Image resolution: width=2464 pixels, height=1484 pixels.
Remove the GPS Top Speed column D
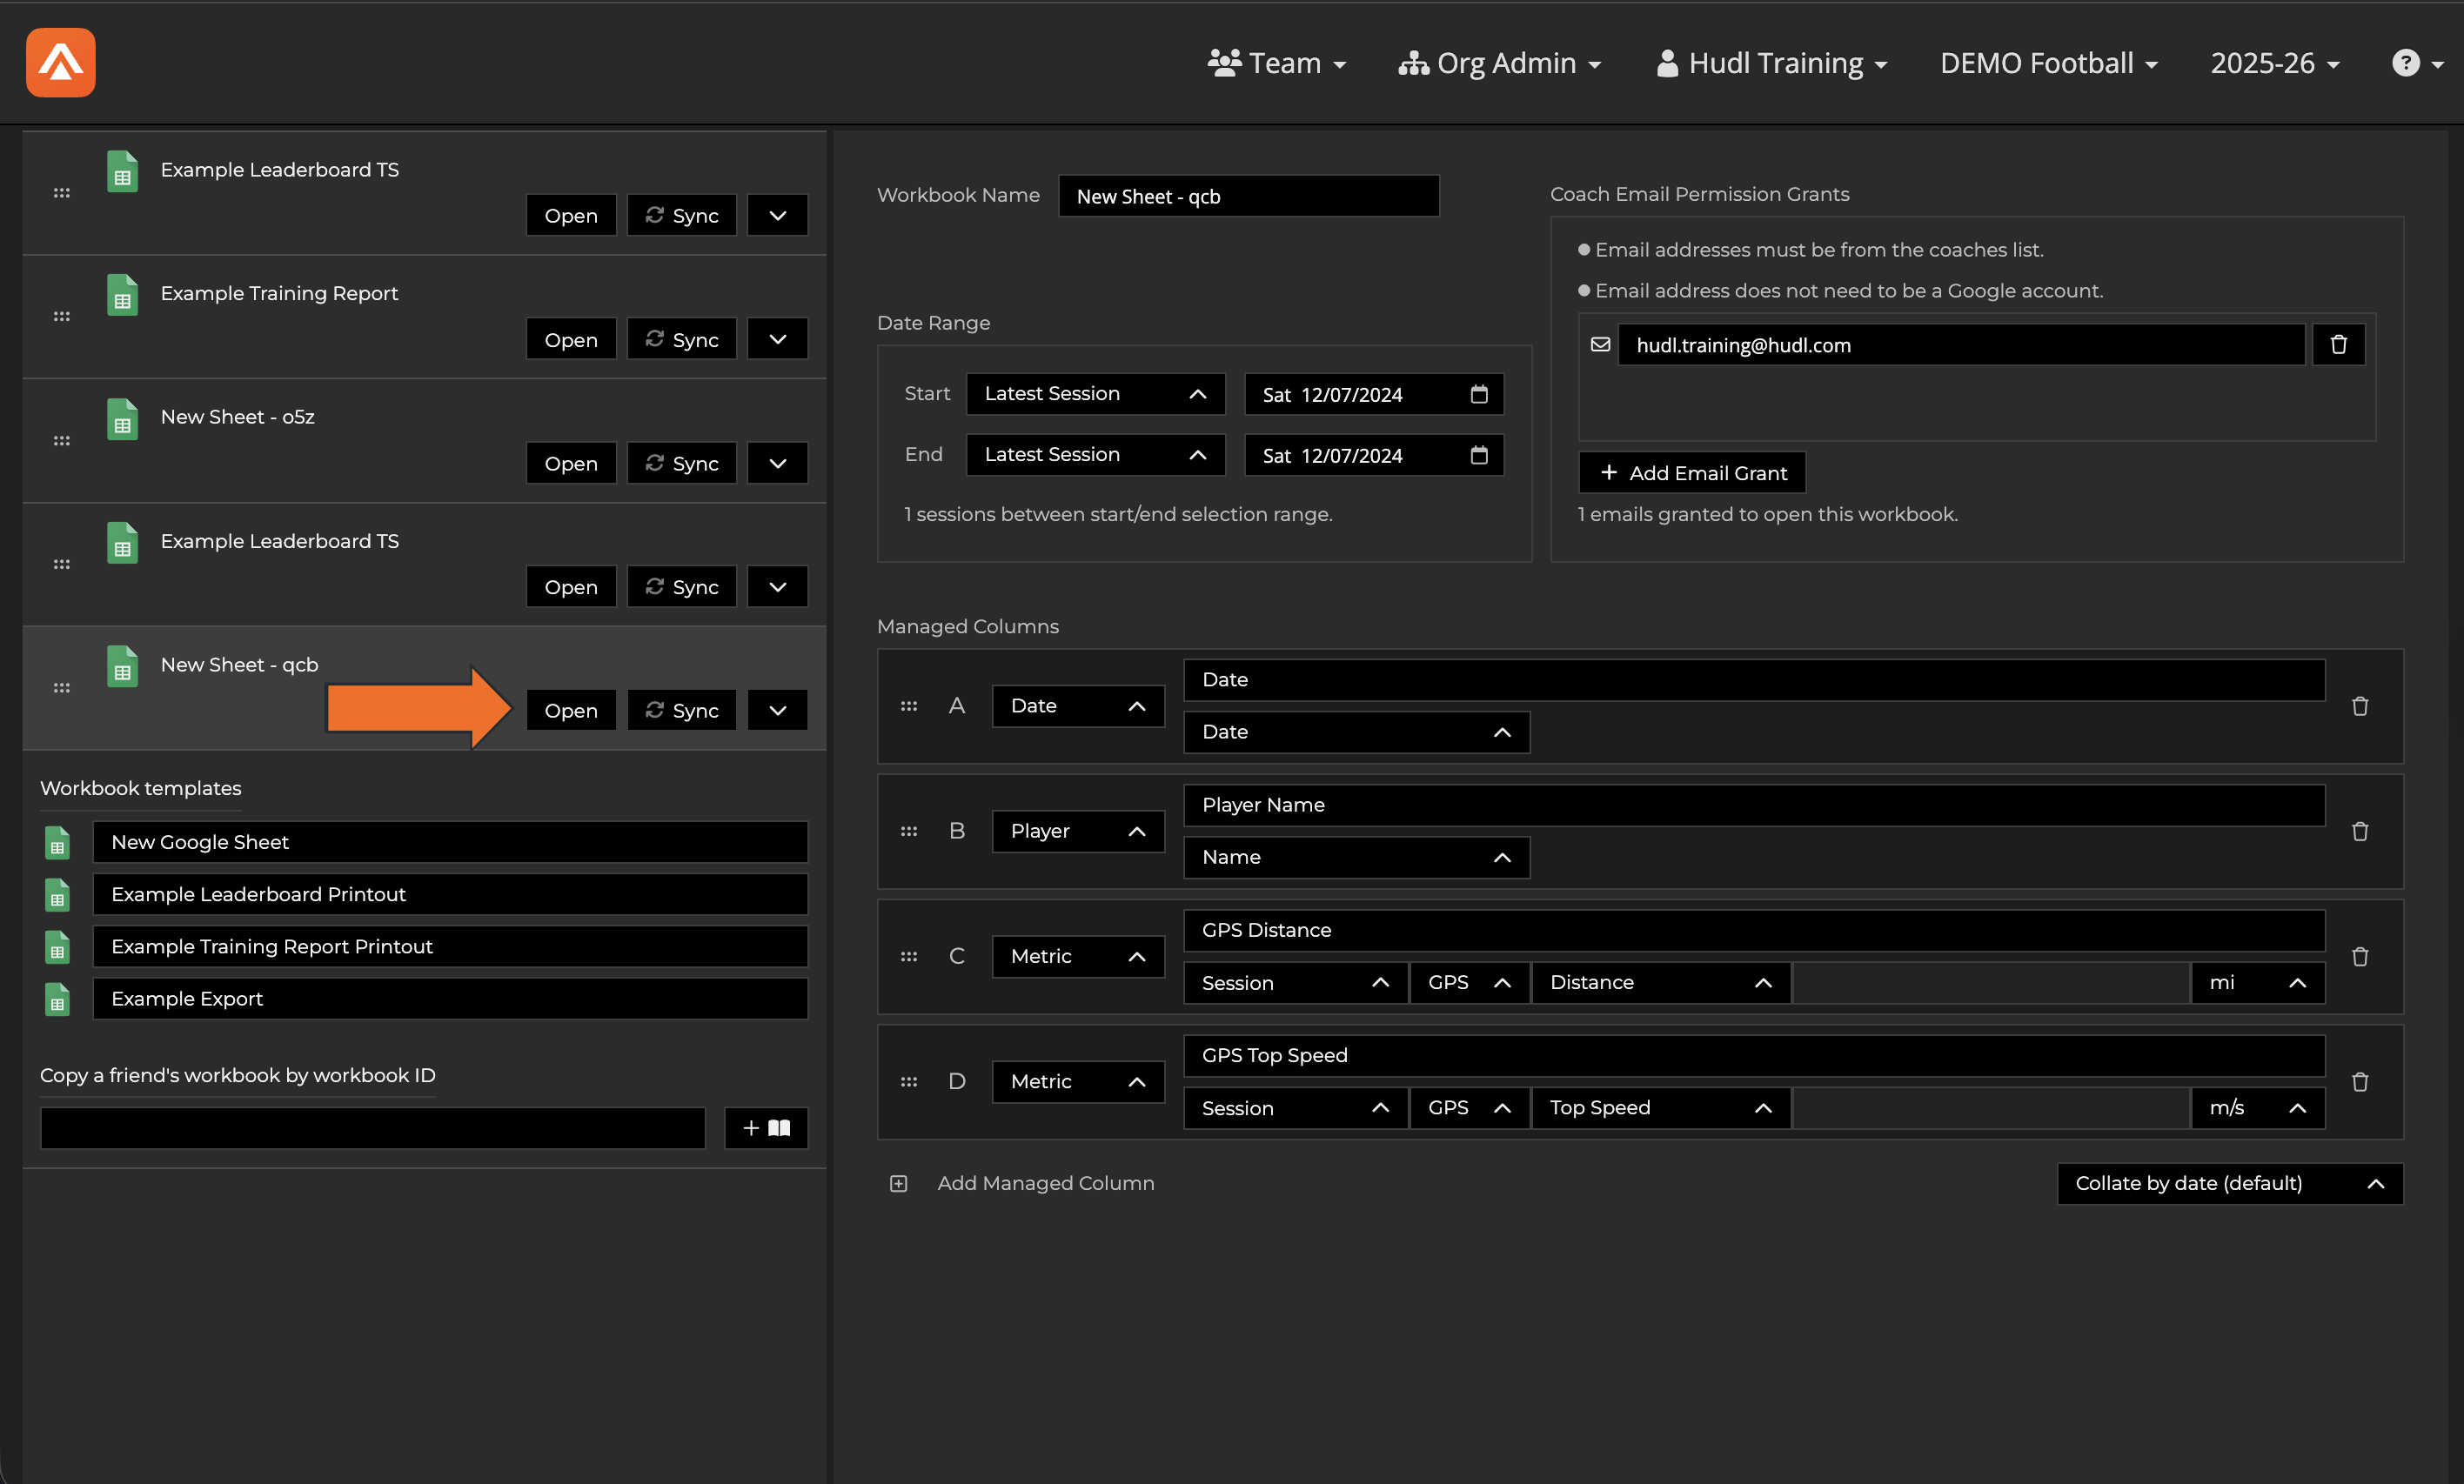pos(2360,1081)
